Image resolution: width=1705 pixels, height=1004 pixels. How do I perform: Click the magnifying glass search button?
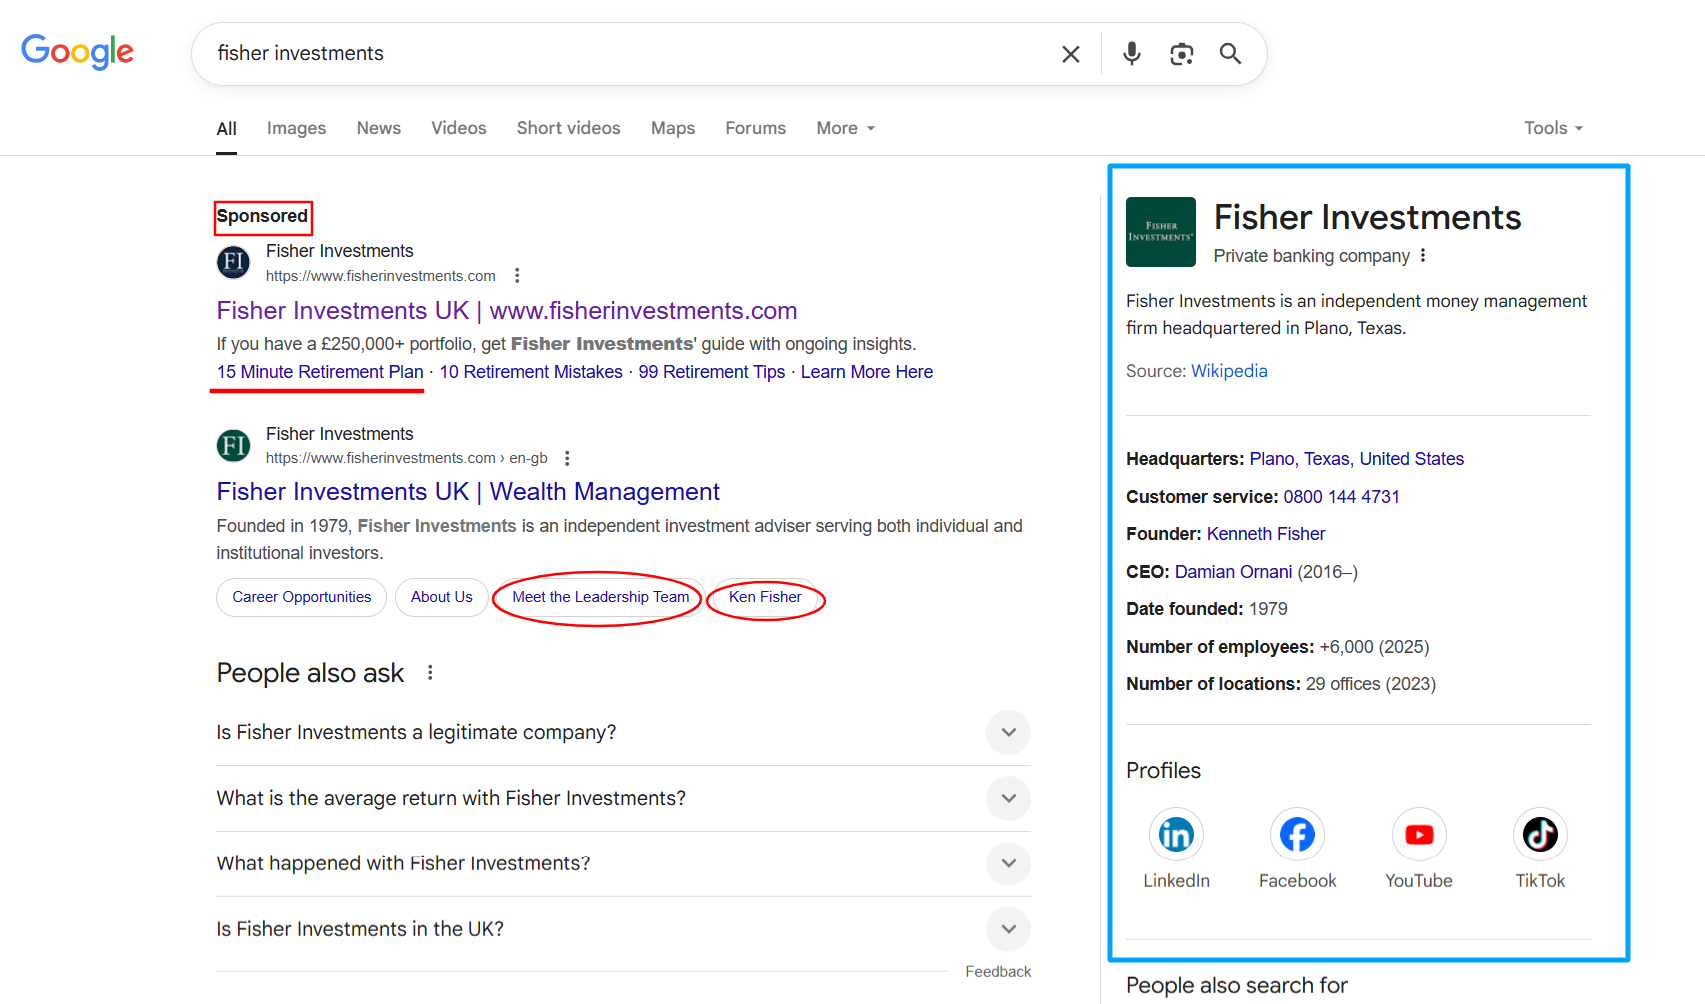1230,54
